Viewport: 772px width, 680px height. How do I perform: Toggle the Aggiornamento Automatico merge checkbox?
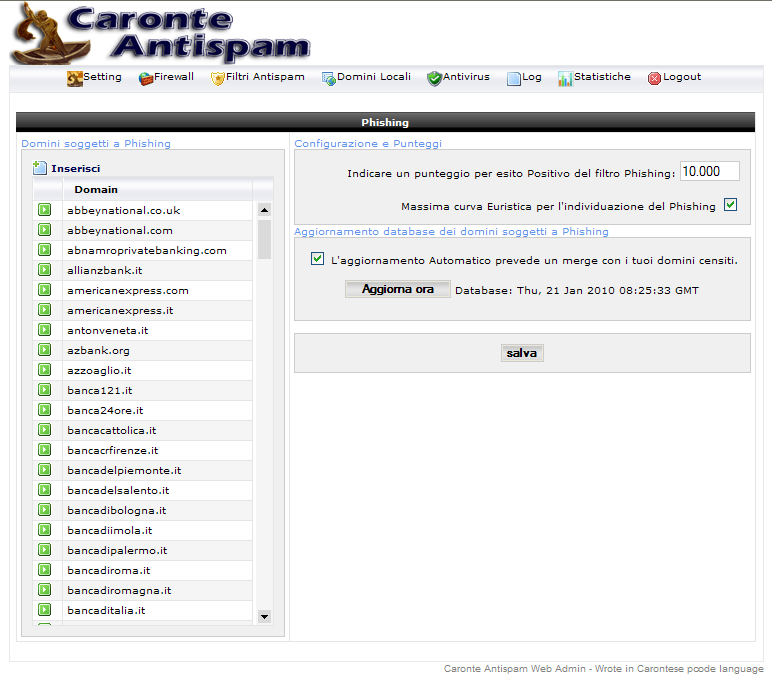317,259
